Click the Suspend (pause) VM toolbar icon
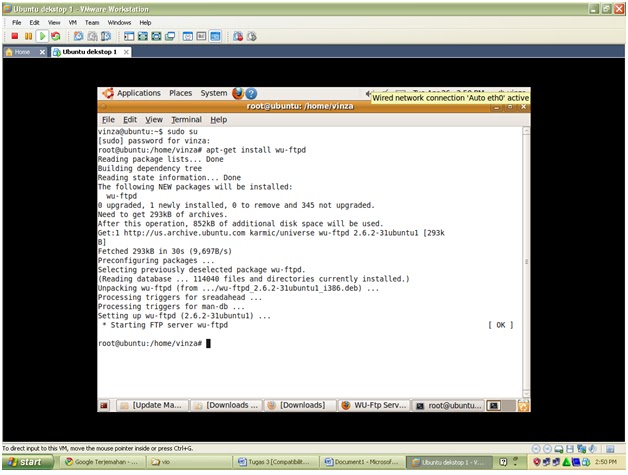The image size is (628, 475). coord(28,36)
